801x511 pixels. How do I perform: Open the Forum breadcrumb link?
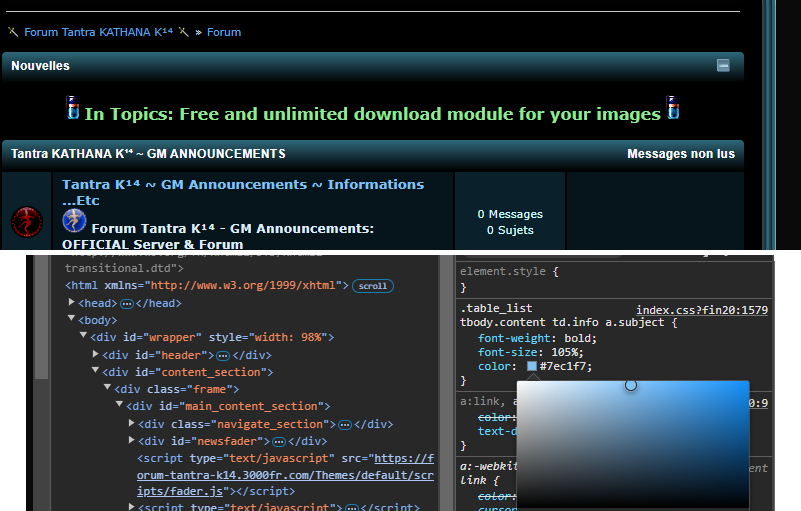tap(224, 32)
